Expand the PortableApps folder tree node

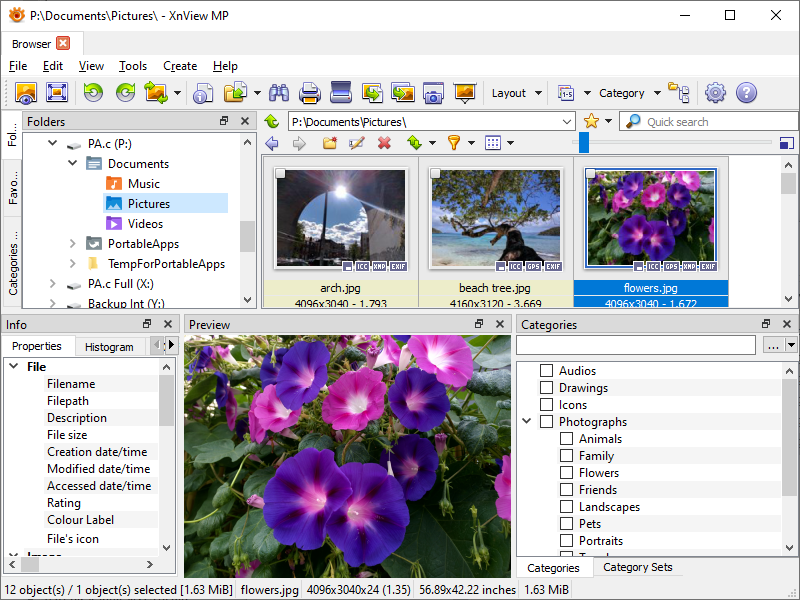73,244
